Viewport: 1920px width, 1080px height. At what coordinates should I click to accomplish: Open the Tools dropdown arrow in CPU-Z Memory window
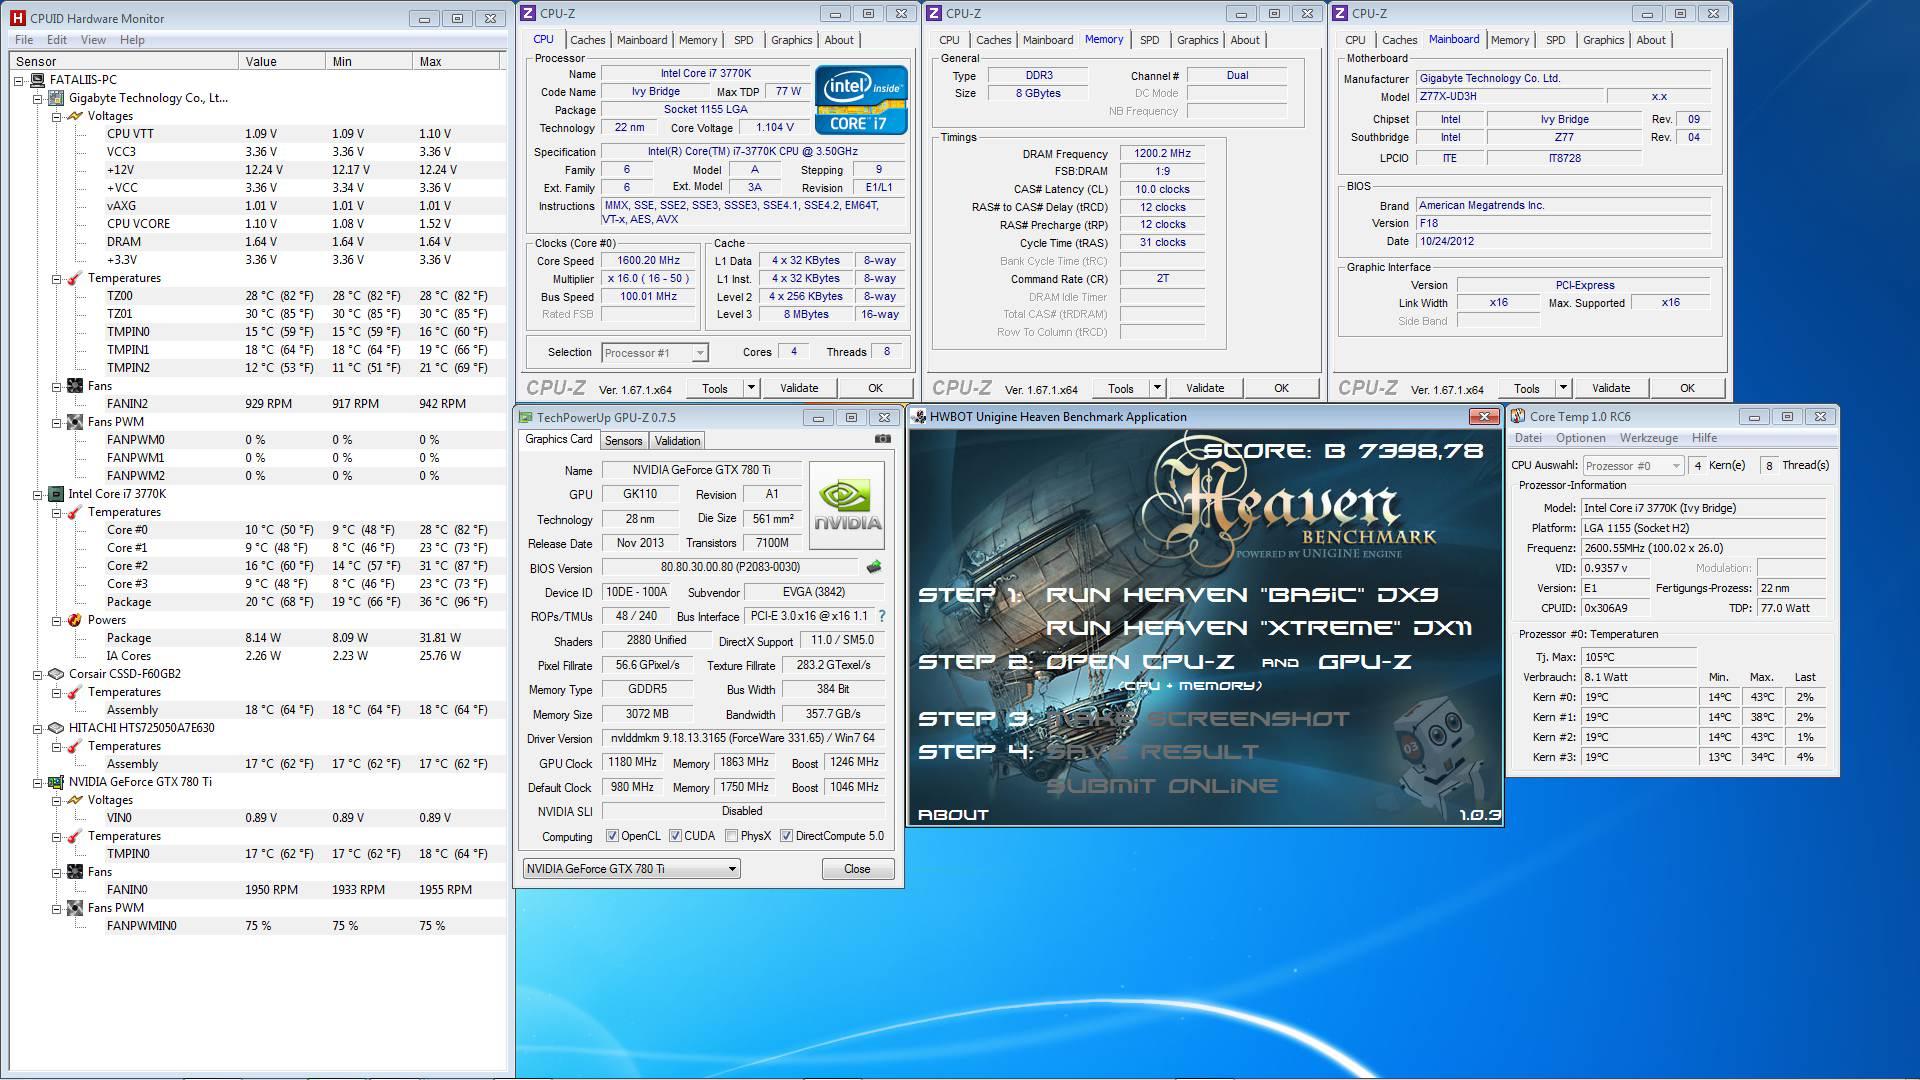pos(1157,388)
